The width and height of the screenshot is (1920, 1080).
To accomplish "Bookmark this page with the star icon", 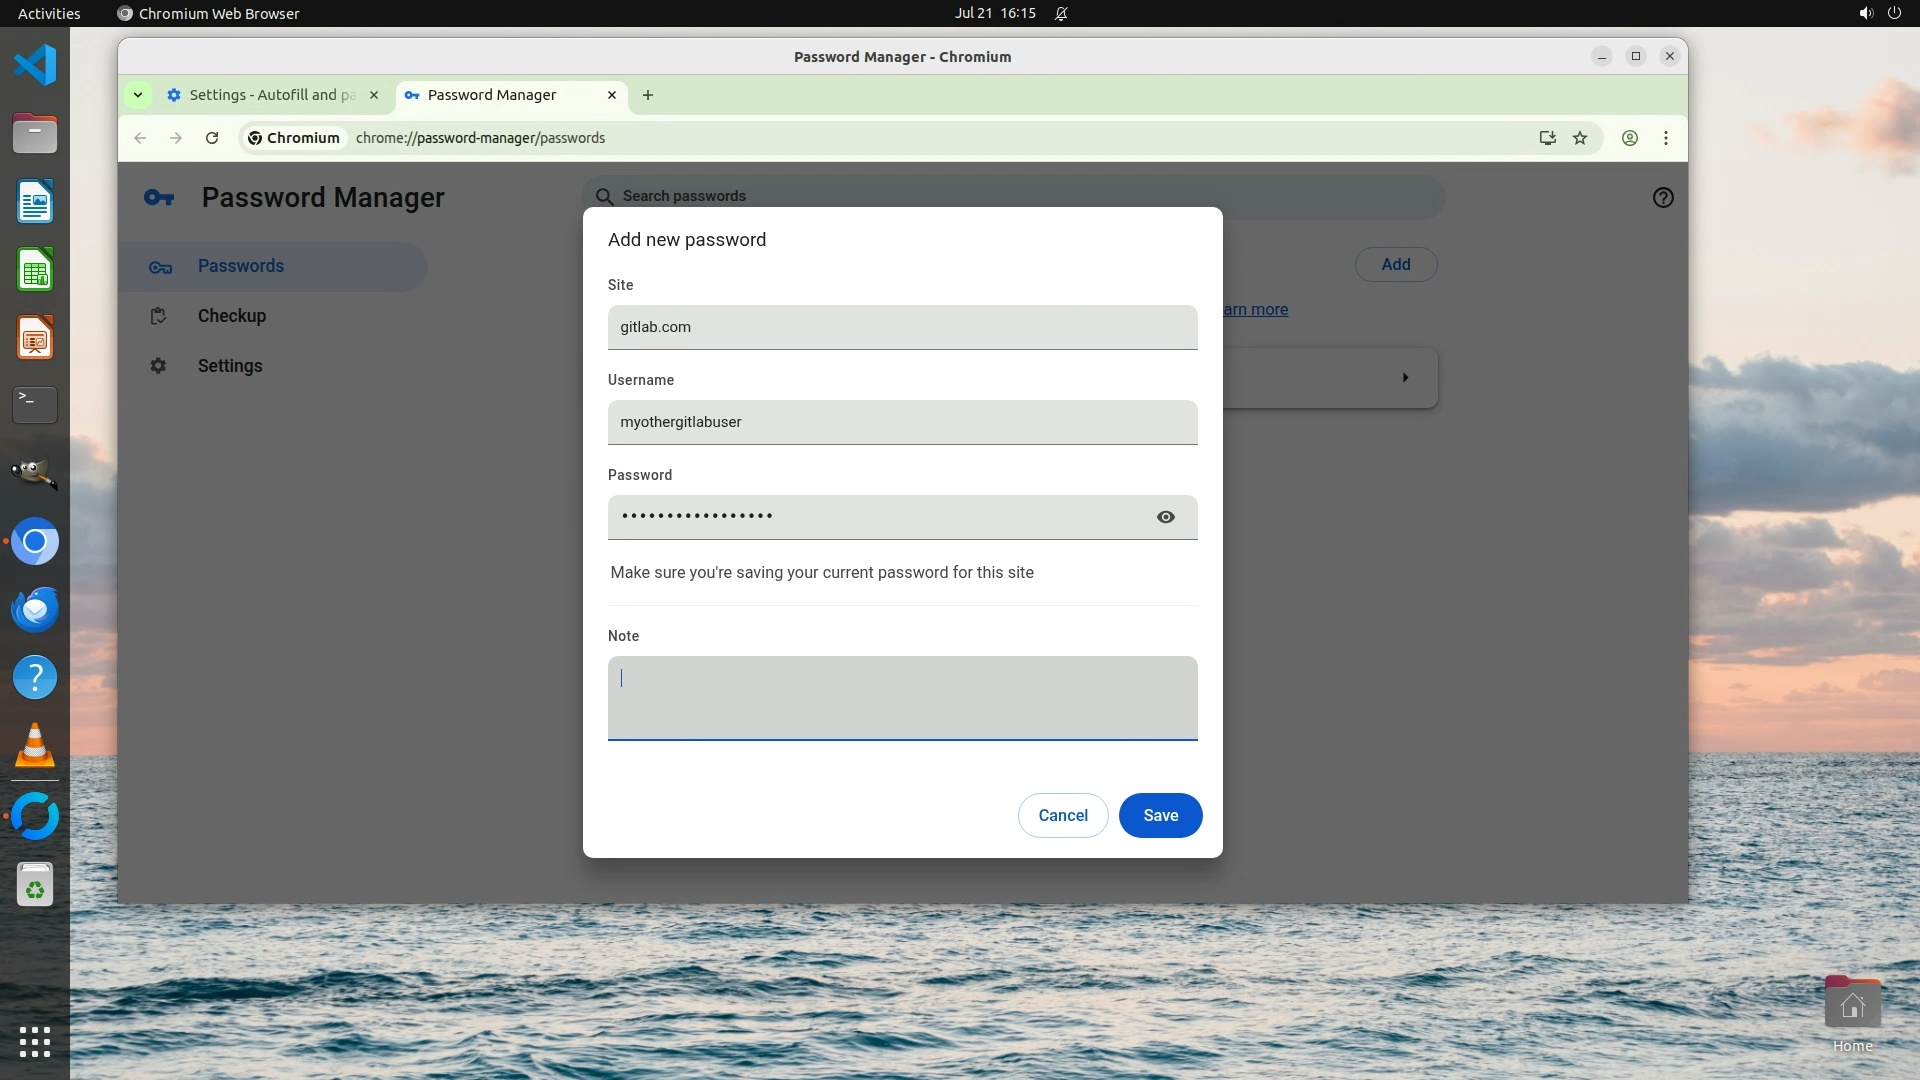I will pyautogui.click(x=1580, y=138).
